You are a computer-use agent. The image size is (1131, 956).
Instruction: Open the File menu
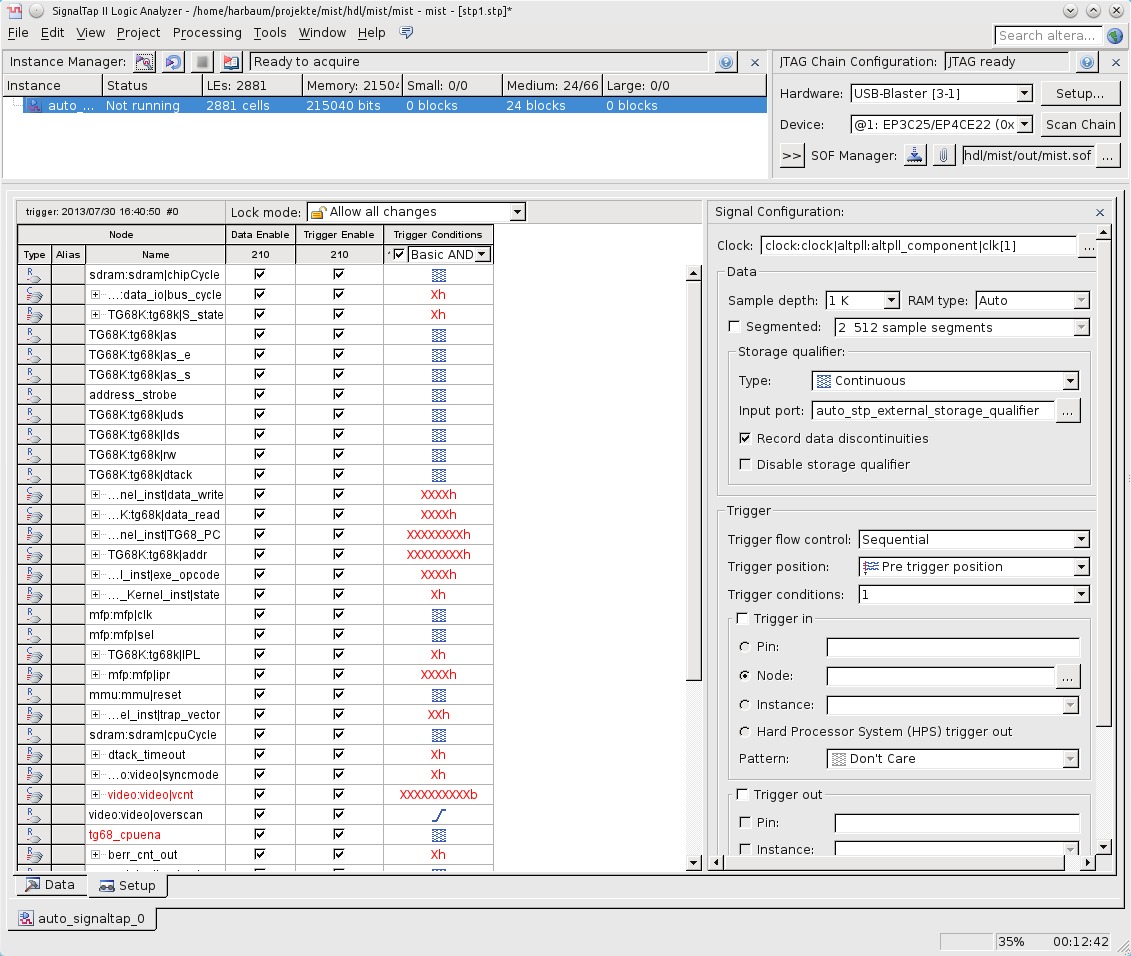(x=18, y=32)
